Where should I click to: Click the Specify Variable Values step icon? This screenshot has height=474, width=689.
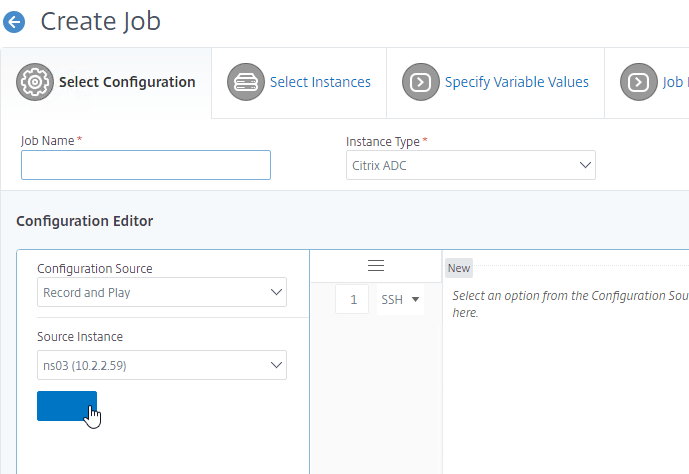pyautogui.click(x=421, y=82)
